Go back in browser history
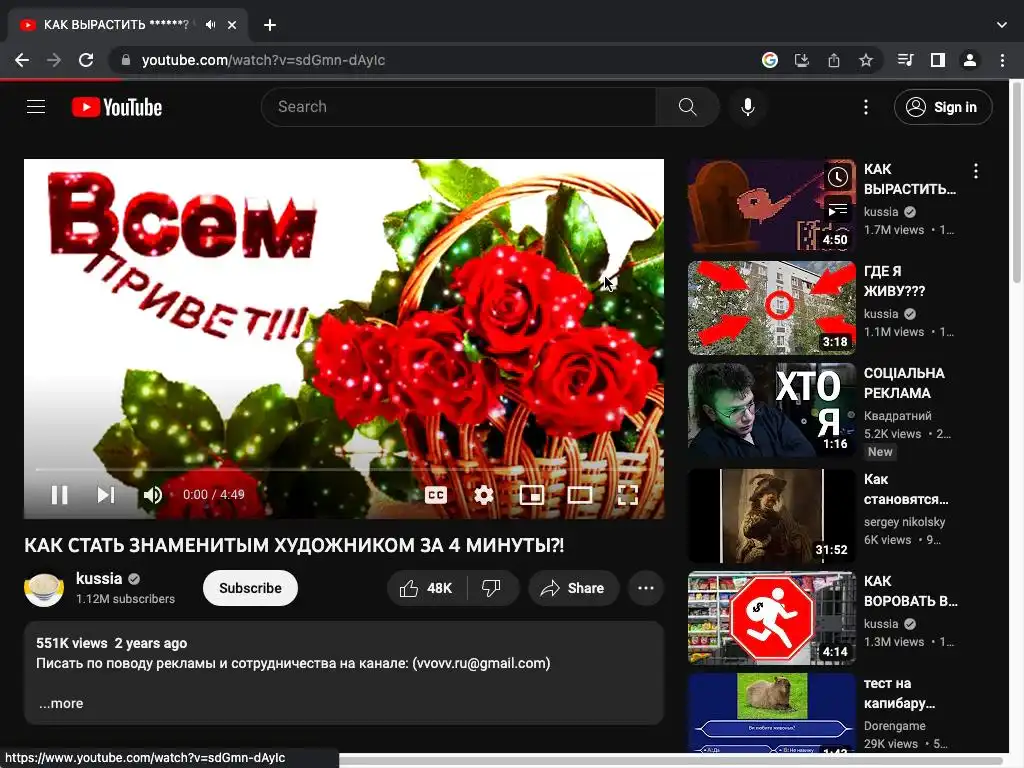The image size is (1024, 768). click(22, 60)
